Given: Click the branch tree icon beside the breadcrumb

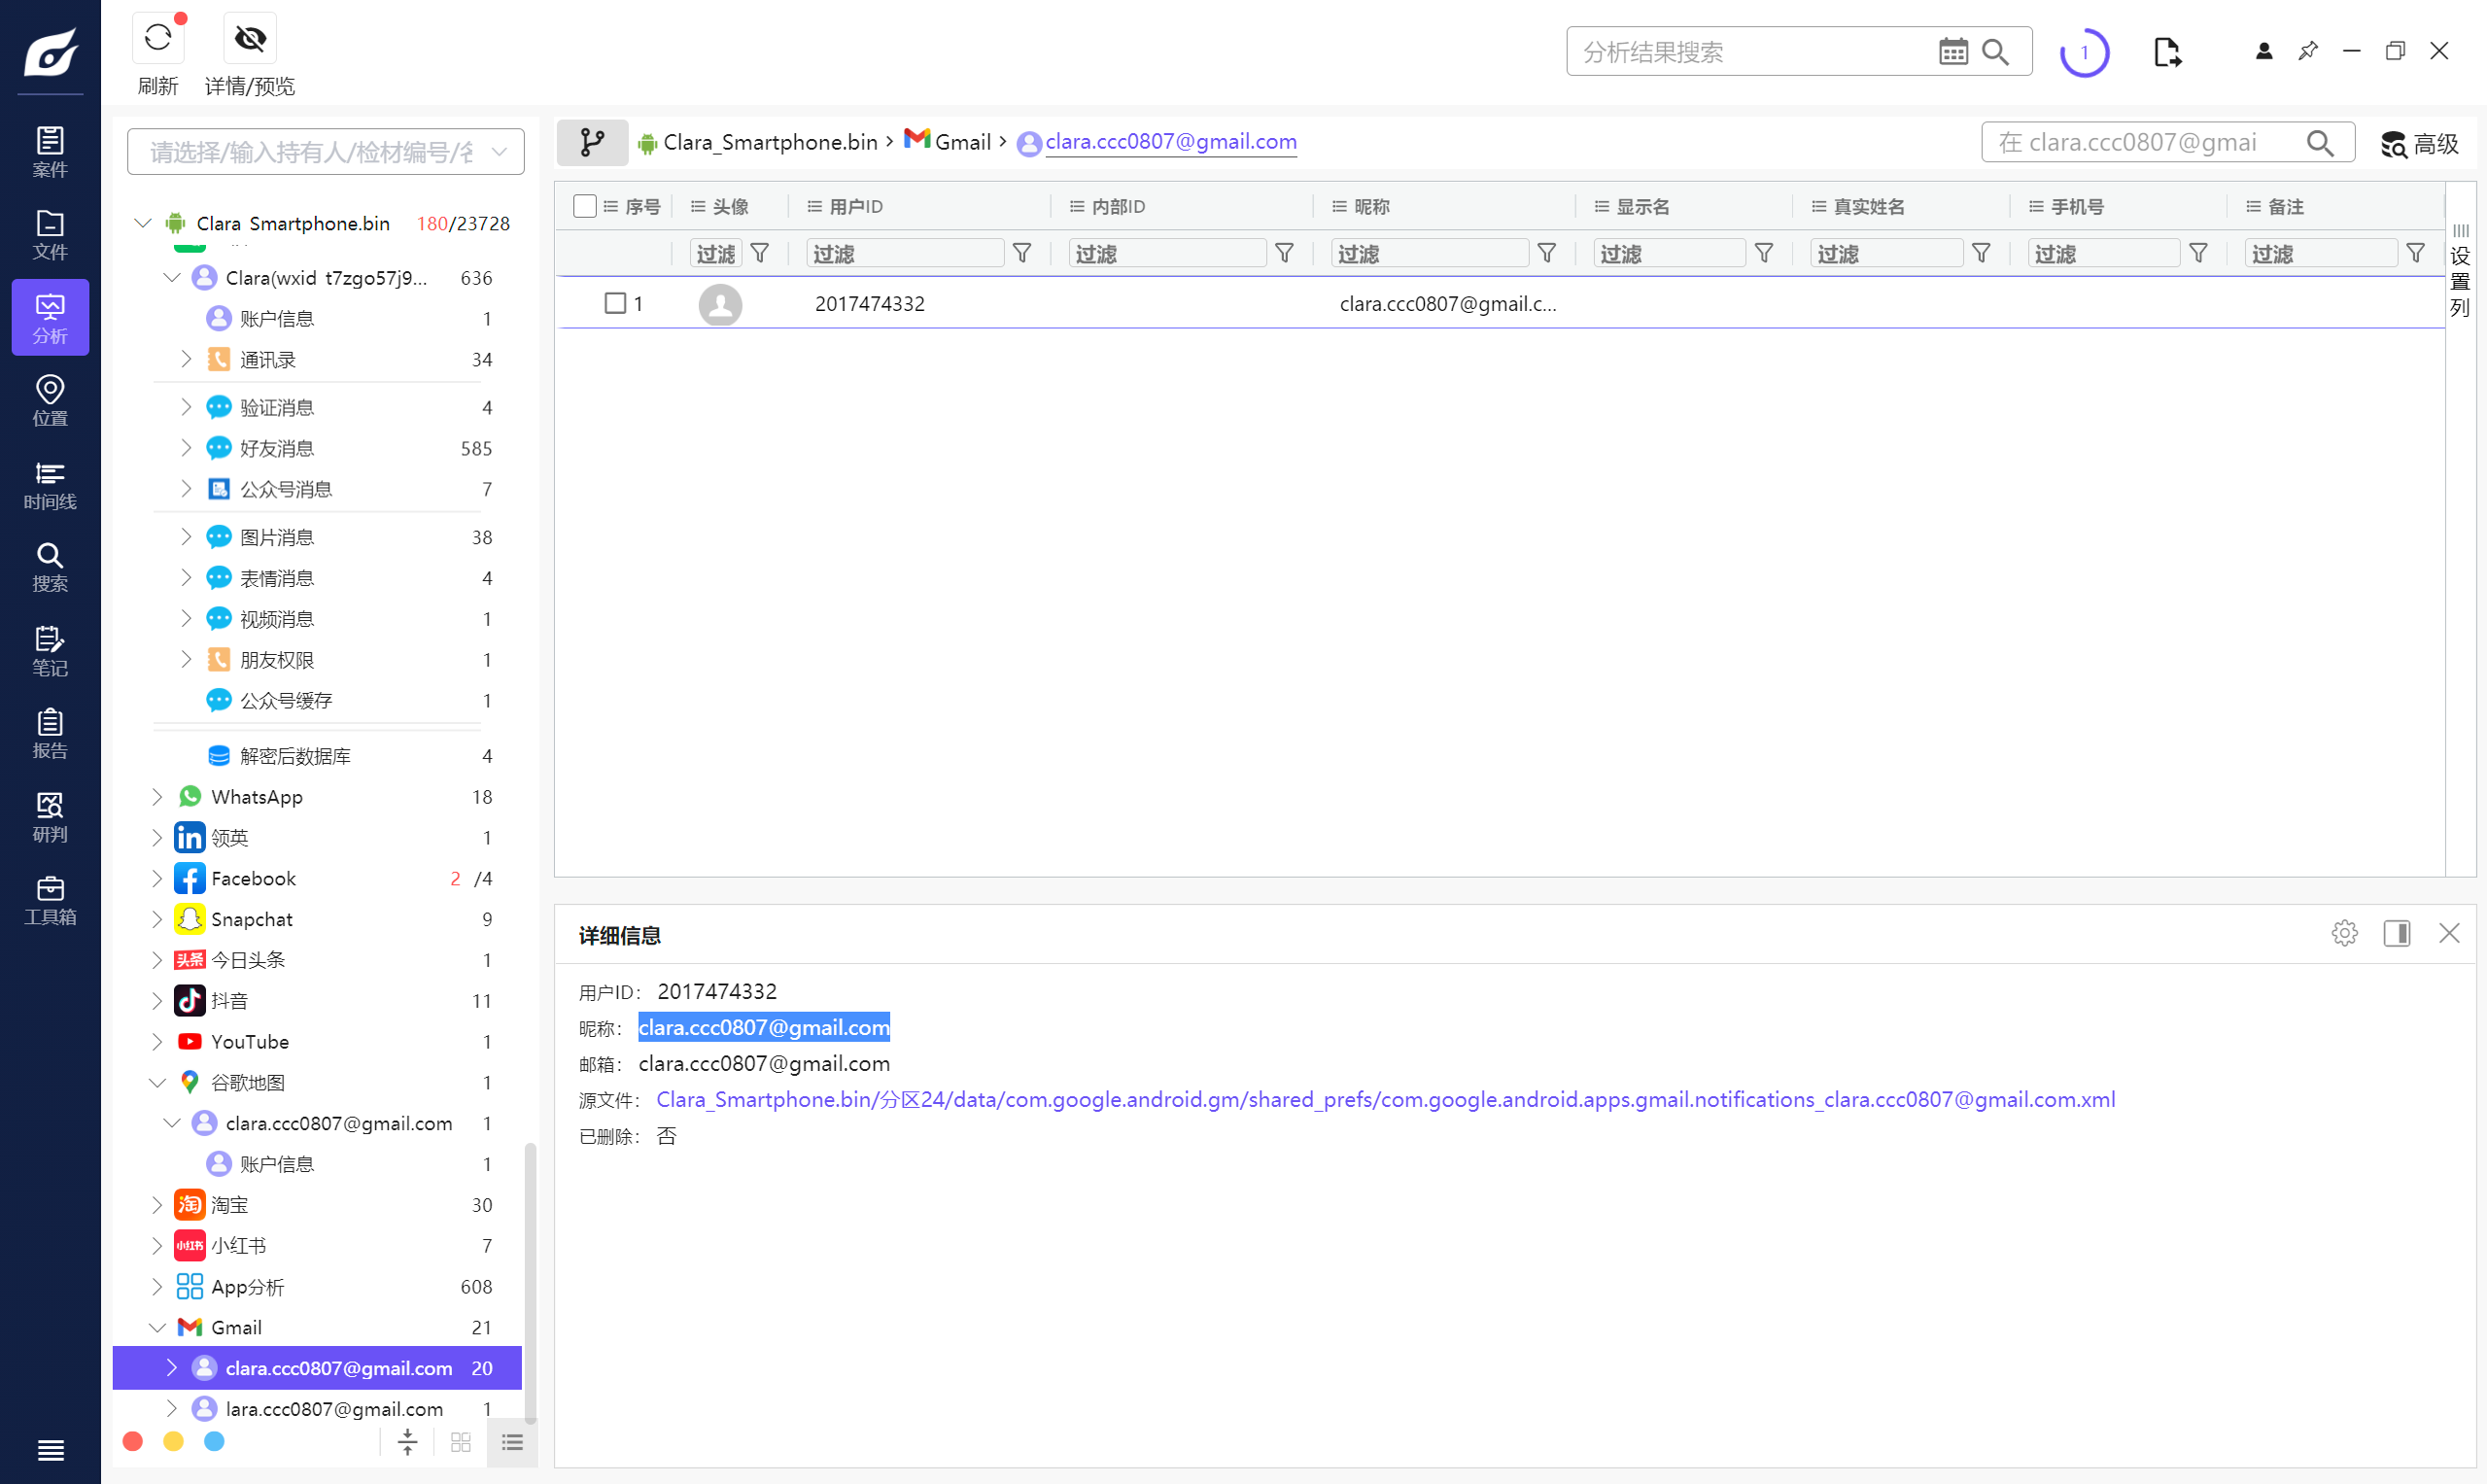Looking at the screenshot, I should (592, 143).
